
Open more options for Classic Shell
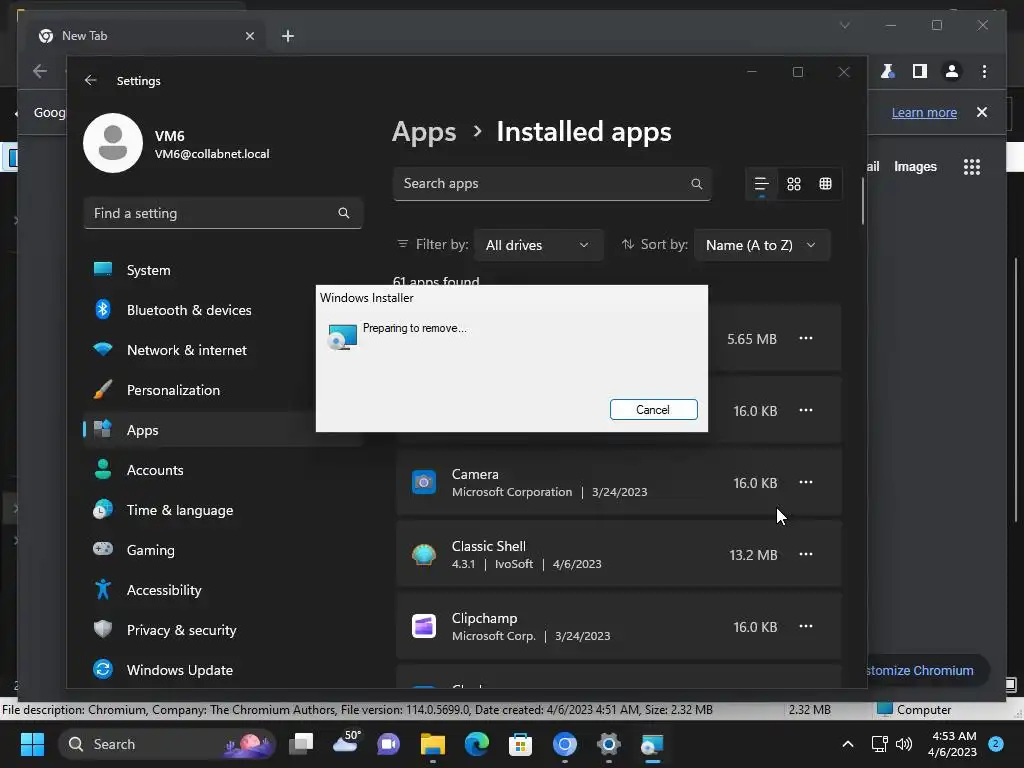point(806,554)
